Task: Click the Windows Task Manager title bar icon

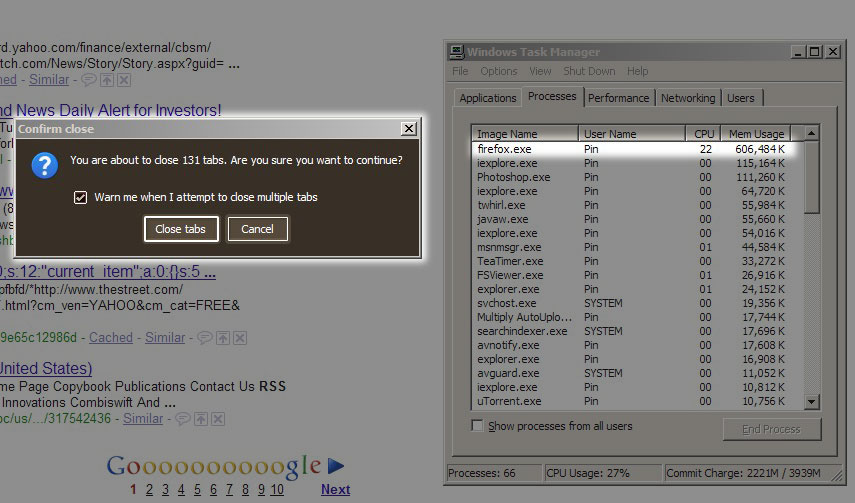Action: [x=456, y=52]
